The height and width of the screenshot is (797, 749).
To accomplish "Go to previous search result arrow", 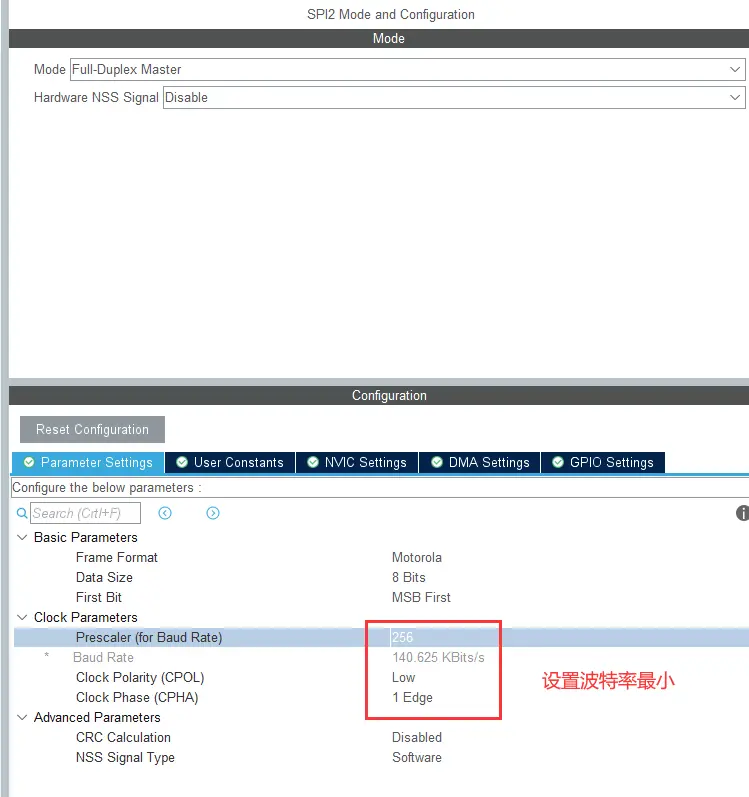I will point(165,513).
